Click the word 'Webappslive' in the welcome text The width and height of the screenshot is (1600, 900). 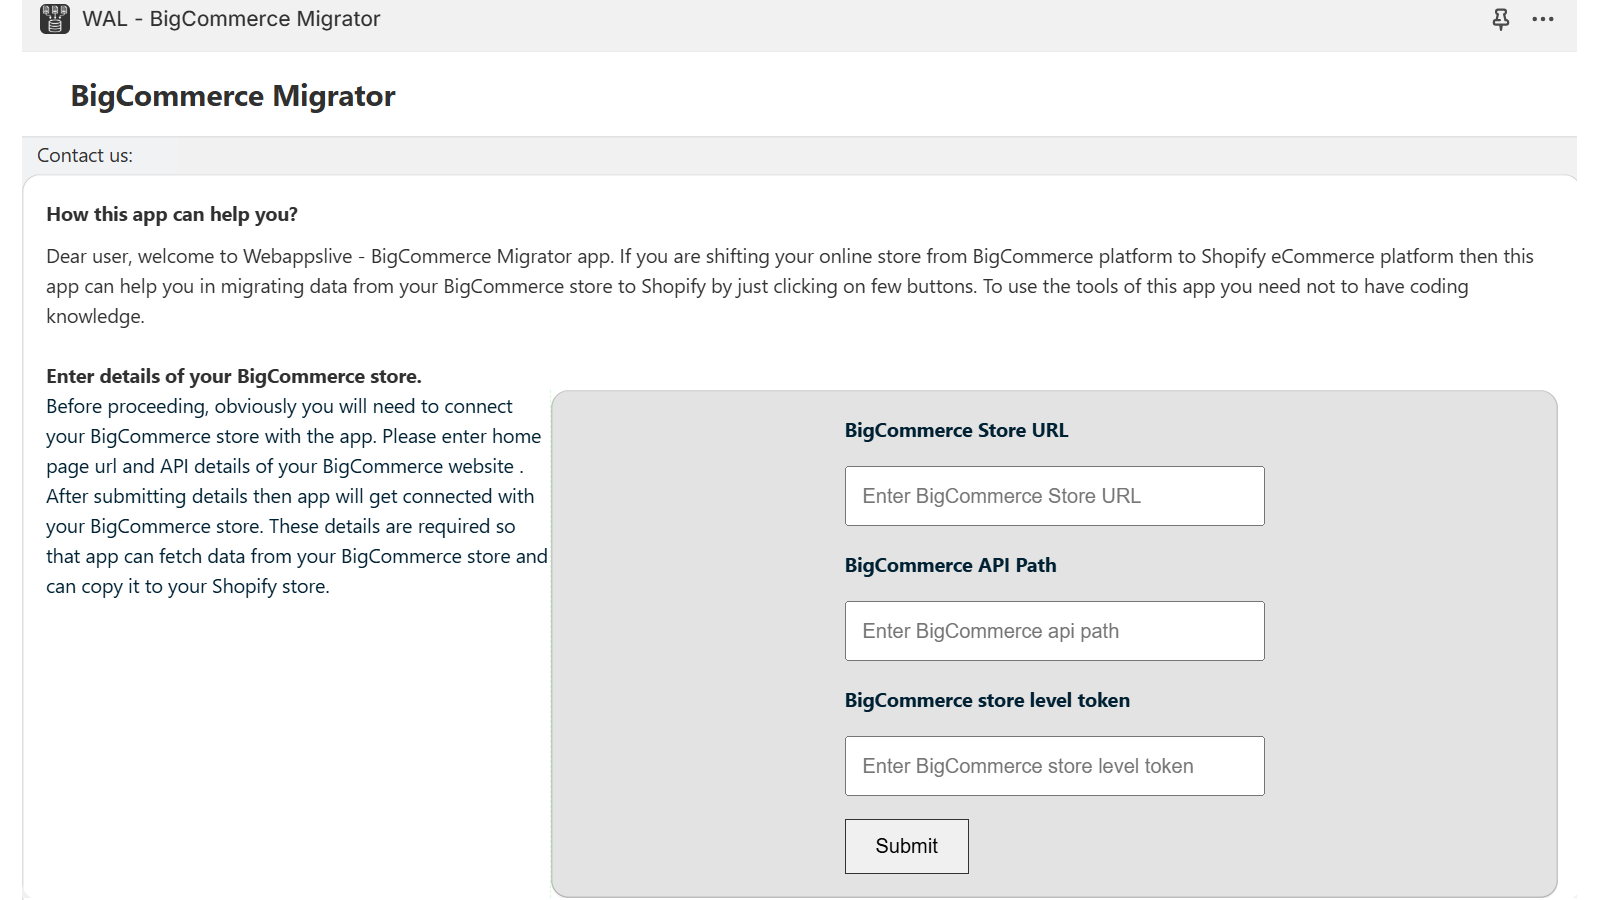(297, 256)
